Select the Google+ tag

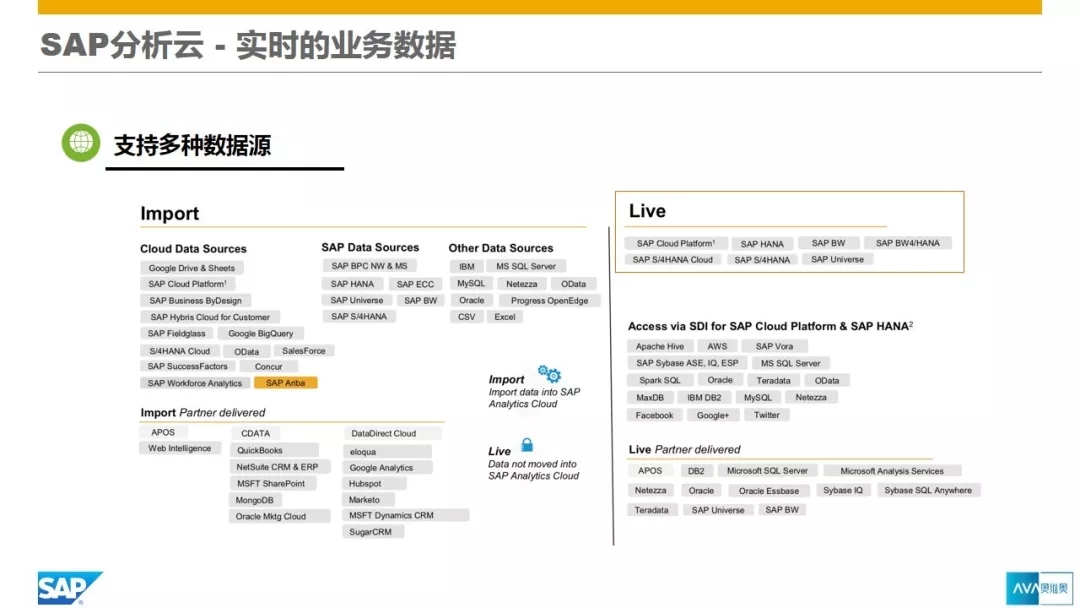tap(712, 415)
